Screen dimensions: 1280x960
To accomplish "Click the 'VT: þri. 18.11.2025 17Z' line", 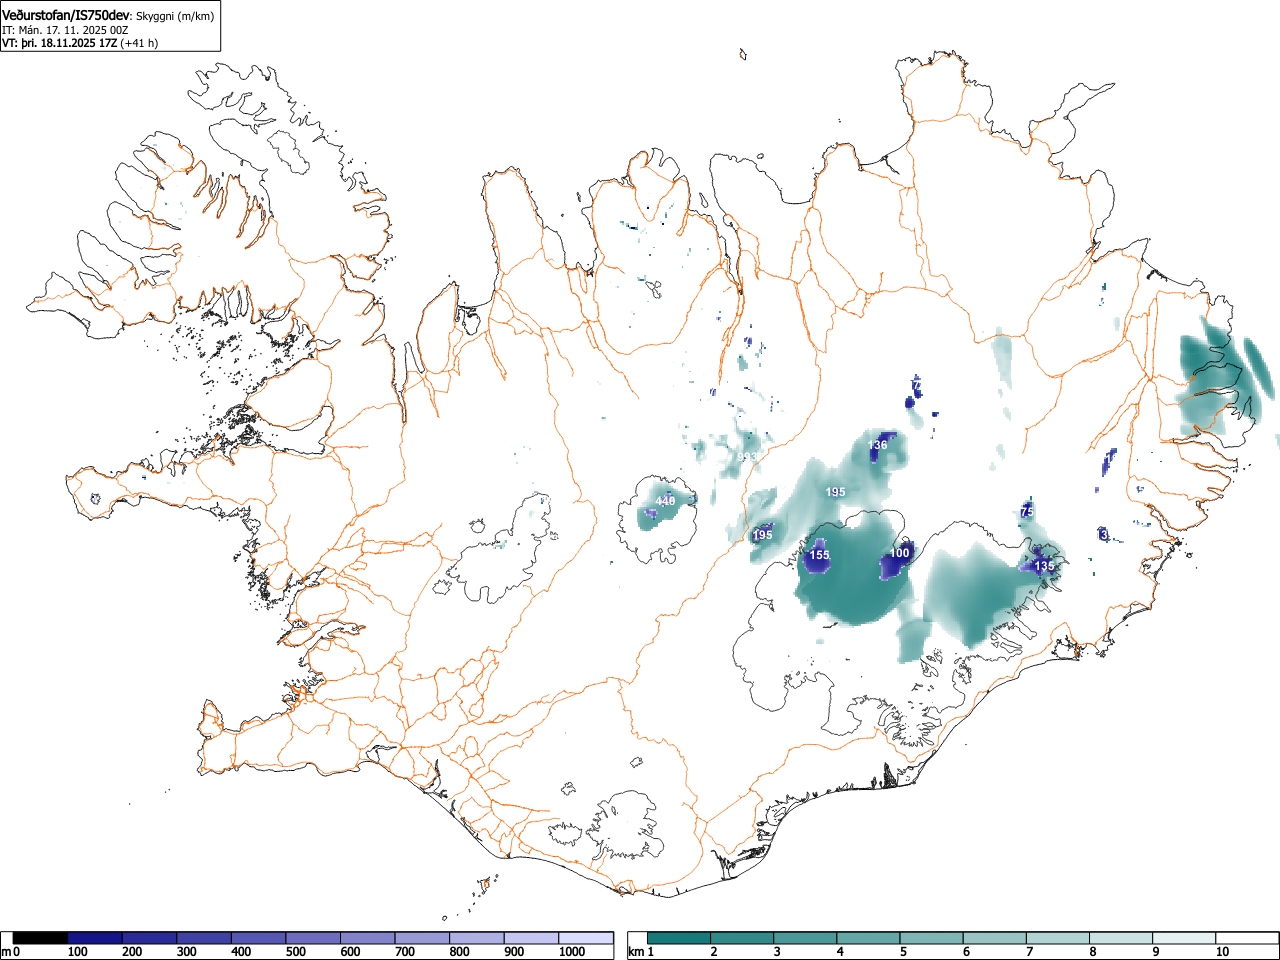I will [x=60, y=43].
